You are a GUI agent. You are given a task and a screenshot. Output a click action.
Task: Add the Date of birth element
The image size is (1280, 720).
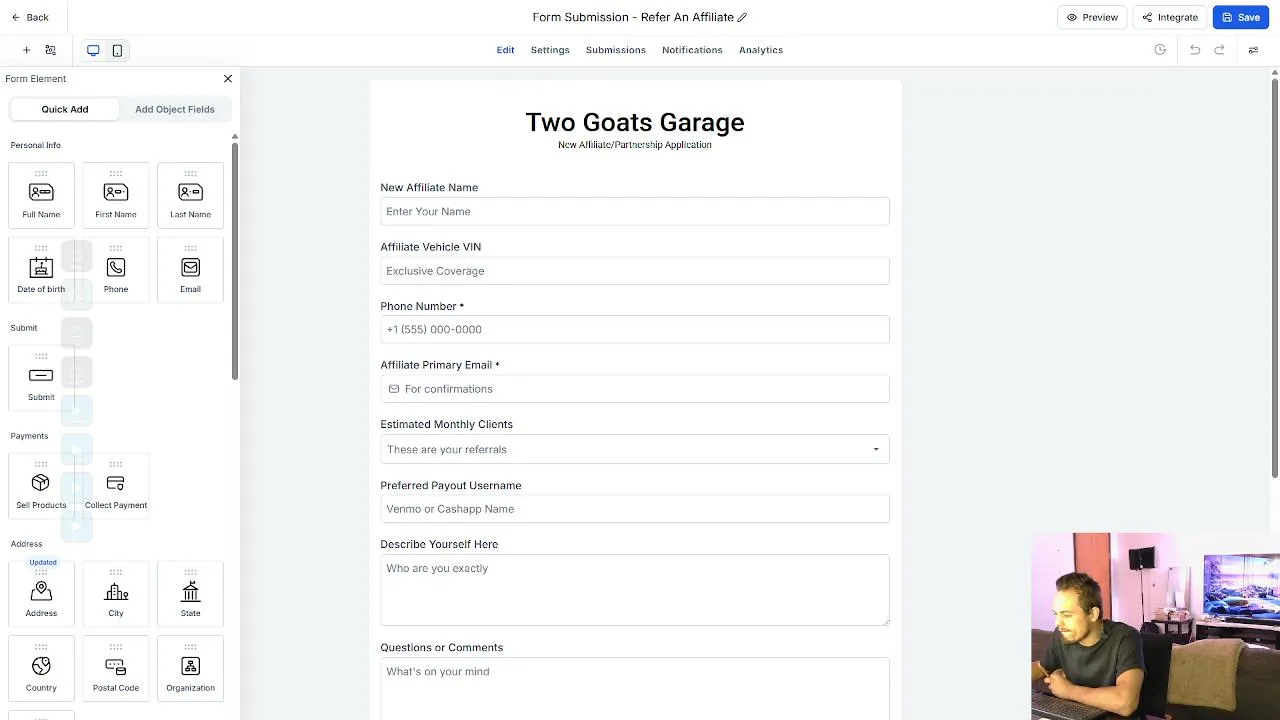[41, 270]
